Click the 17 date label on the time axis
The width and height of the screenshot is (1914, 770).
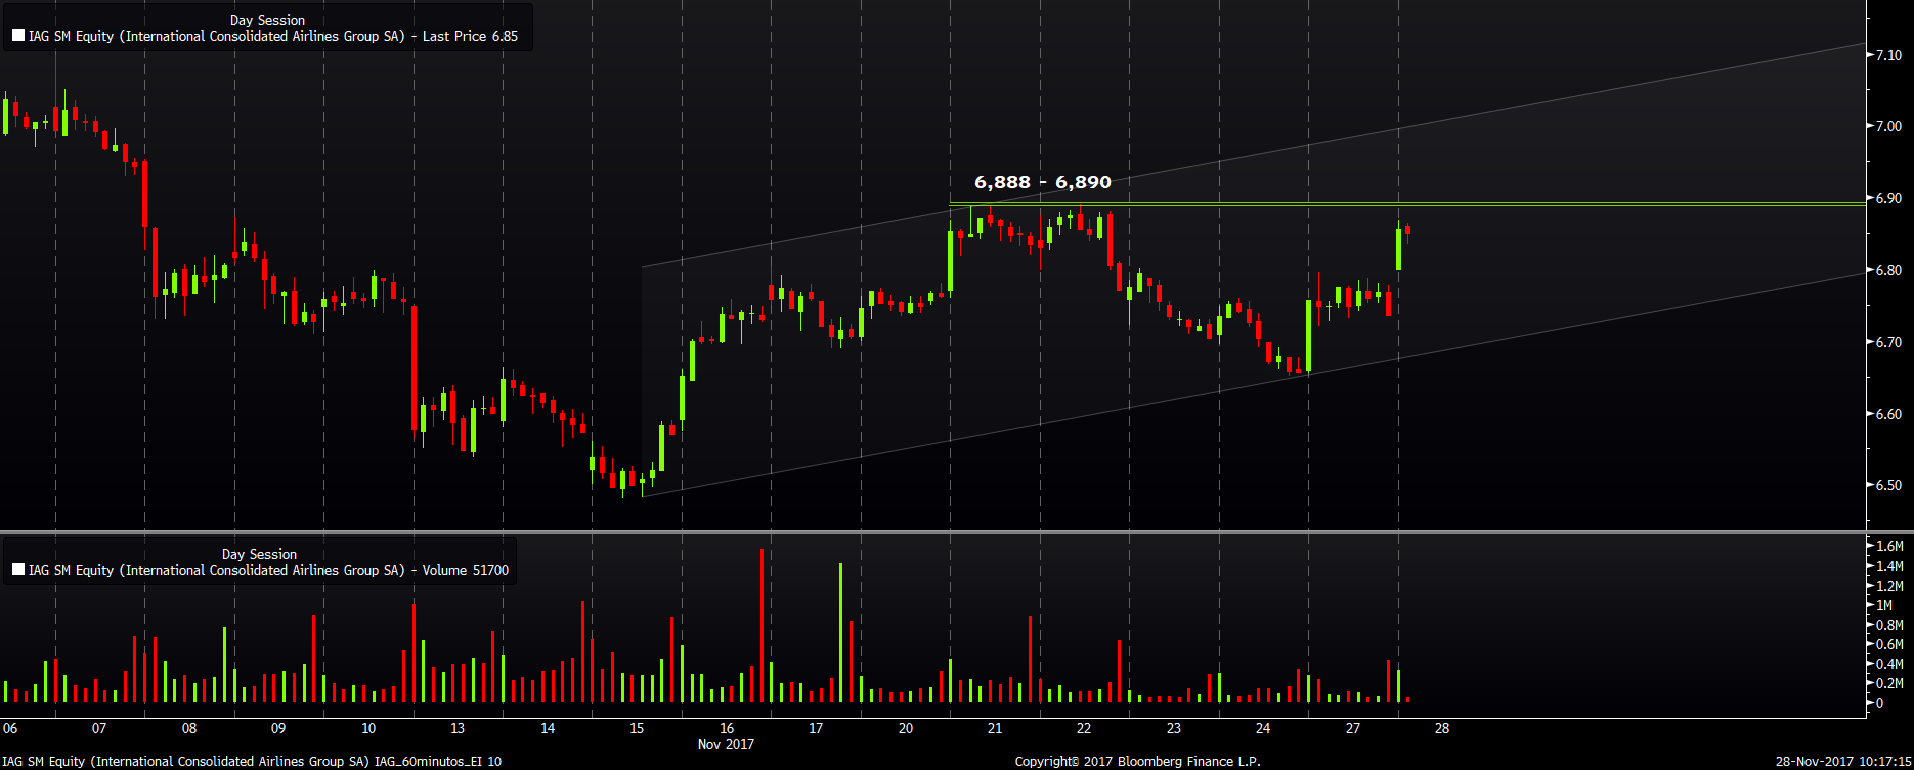816,728
